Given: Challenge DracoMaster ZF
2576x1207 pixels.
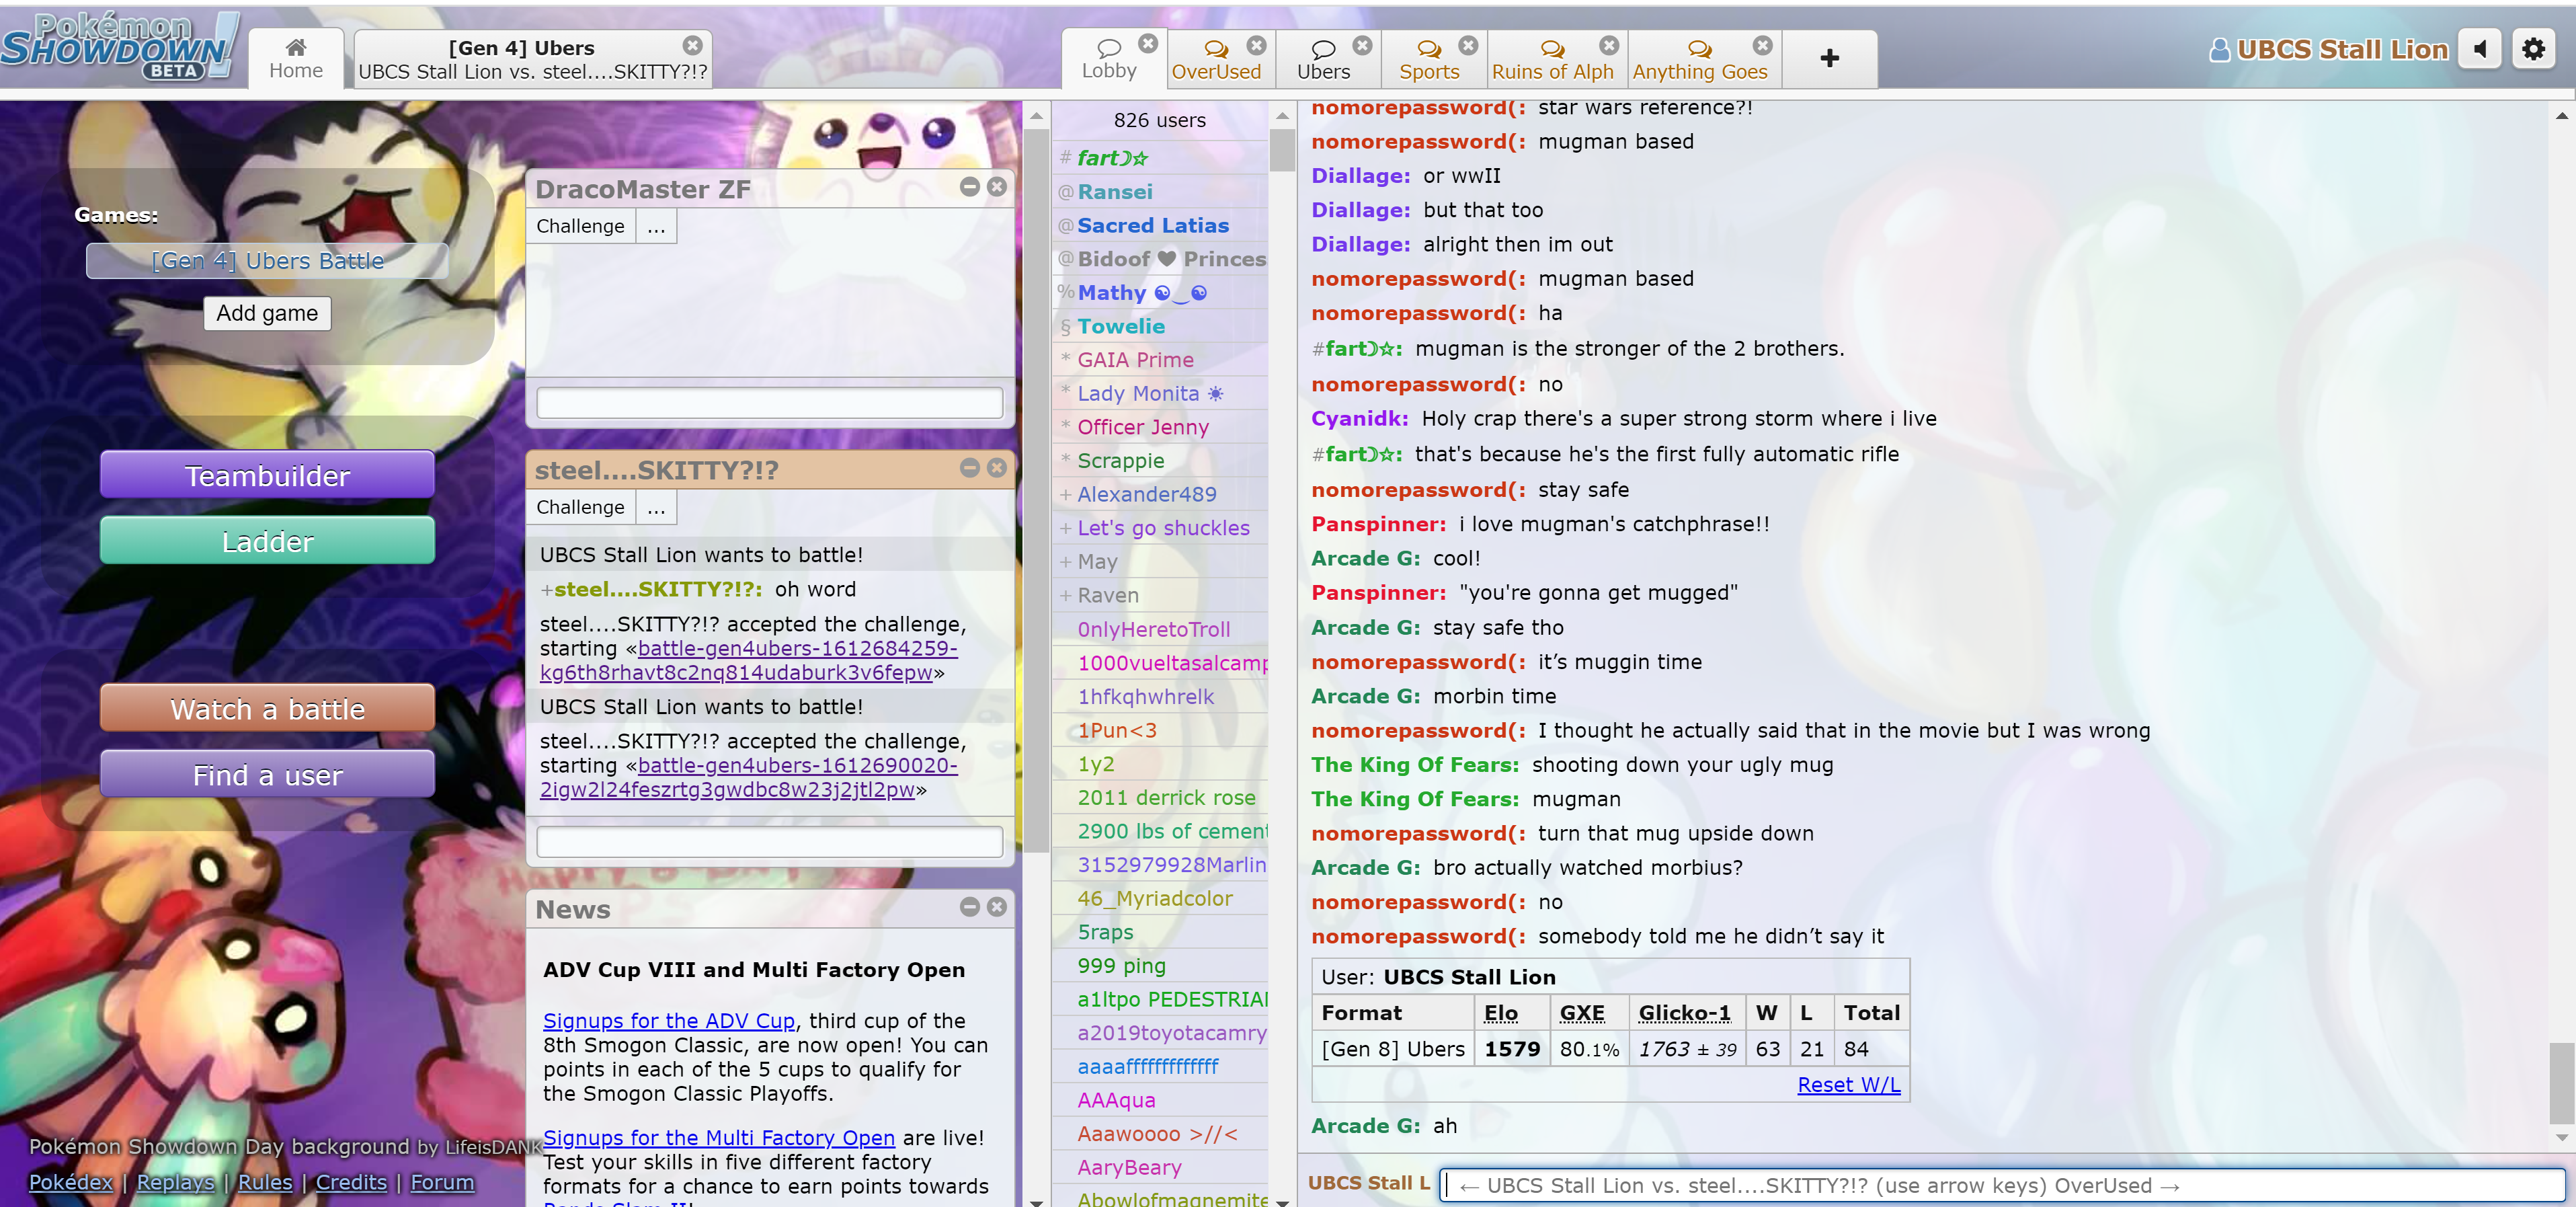Looking at the screenshot, I should (x=580, y=226).
